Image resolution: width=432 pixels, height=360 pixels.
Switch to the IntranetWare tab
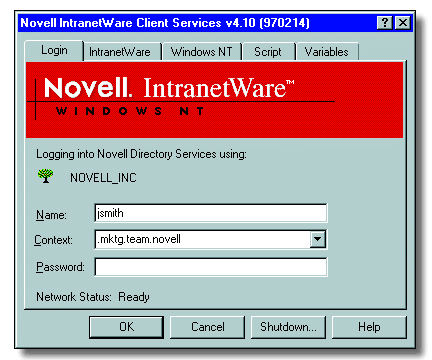(120, 52)
